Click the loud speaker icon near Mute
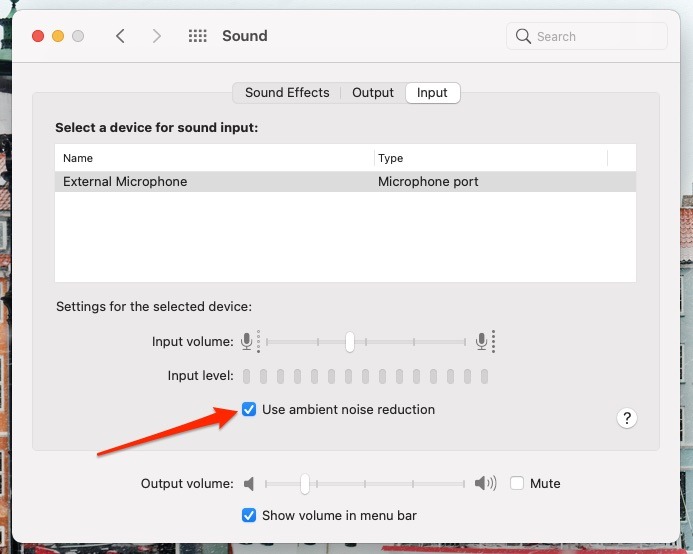This screenshot has width=693, height=554. (x=485, y=483)
